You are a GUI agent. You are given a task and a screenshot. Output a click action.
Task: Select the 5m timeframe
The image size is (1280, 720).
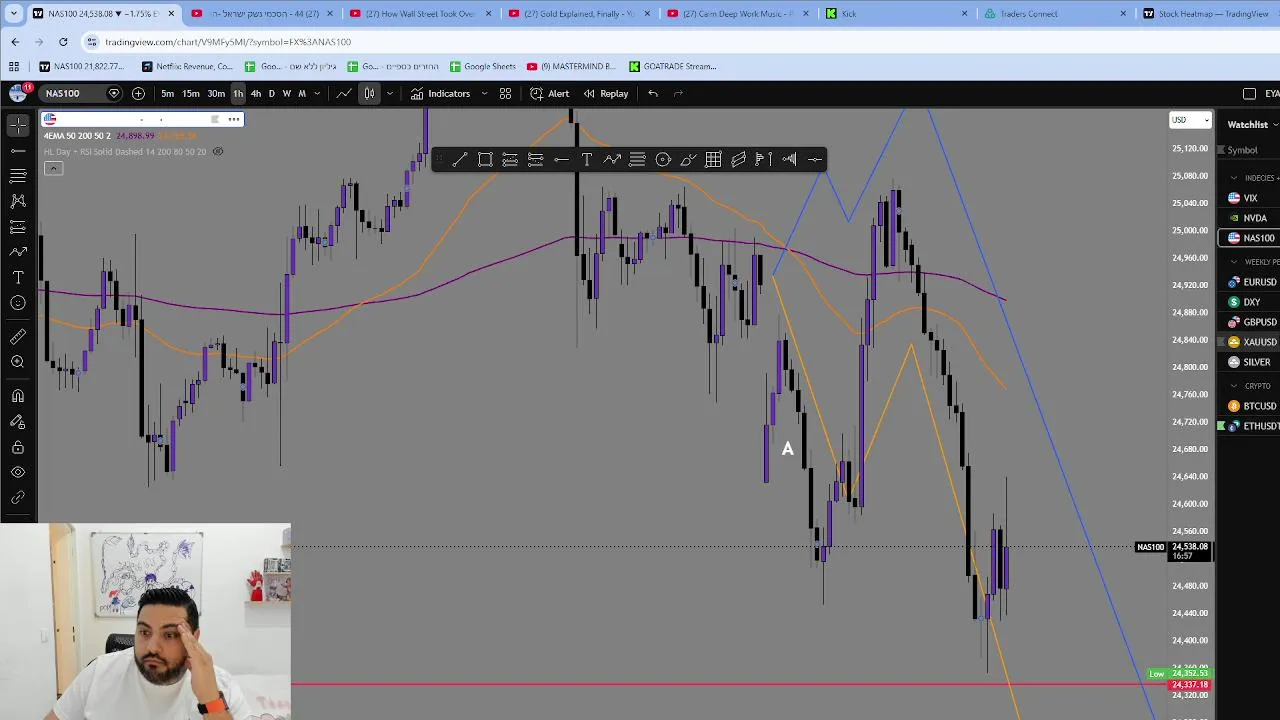point(167,93)
